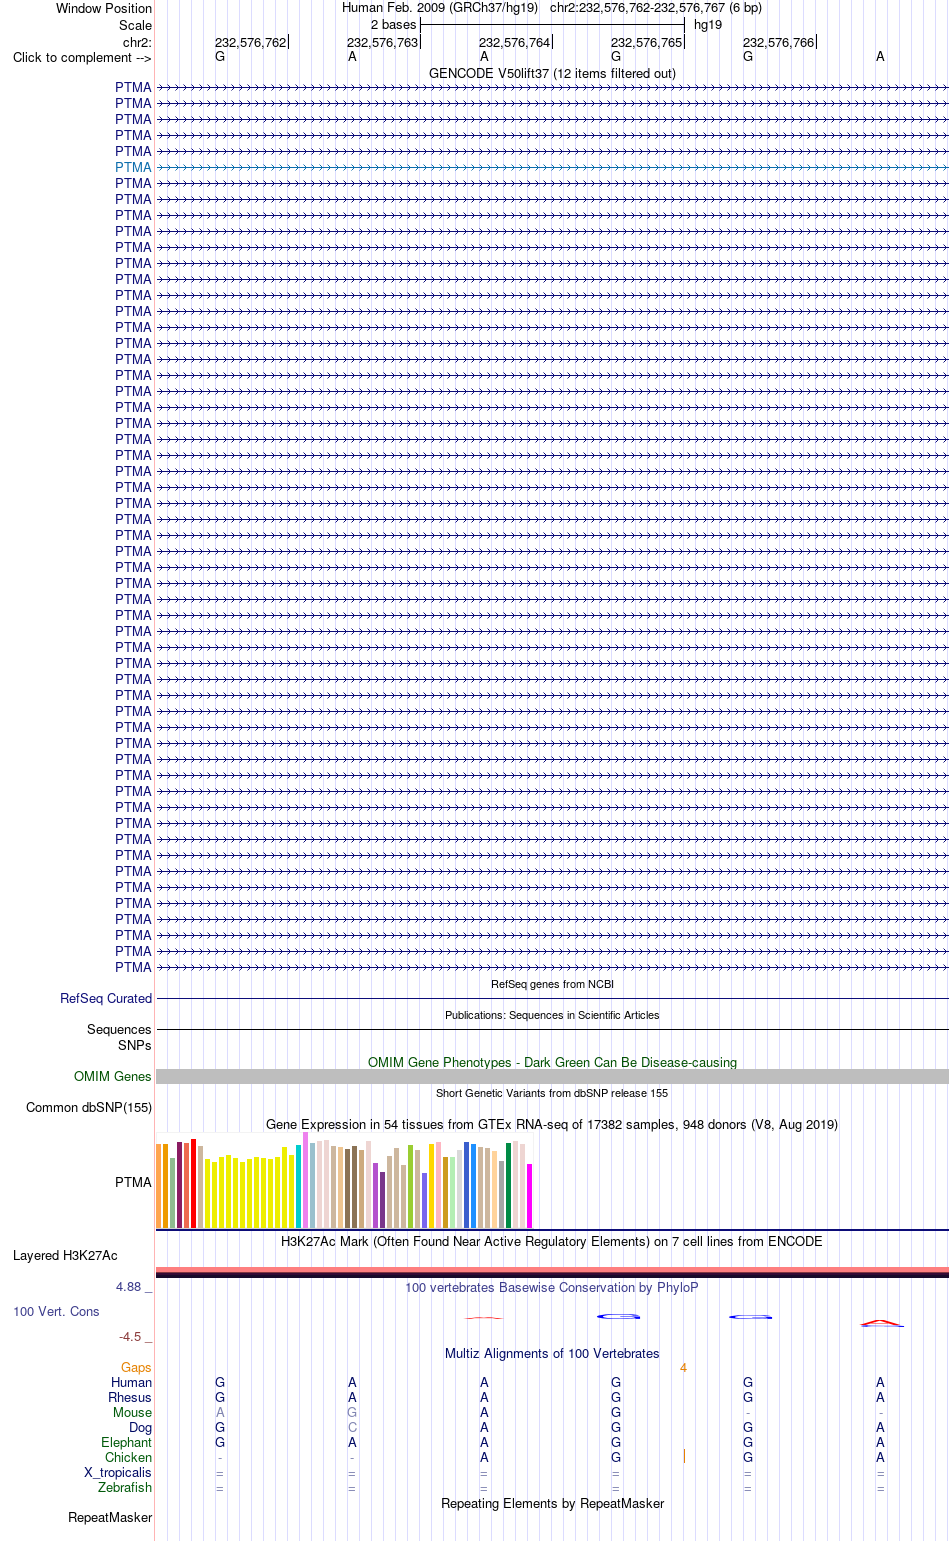Click the highlighted light-blue PTMA transcript label
The image size is (950, 1541).
coord(133,167)
